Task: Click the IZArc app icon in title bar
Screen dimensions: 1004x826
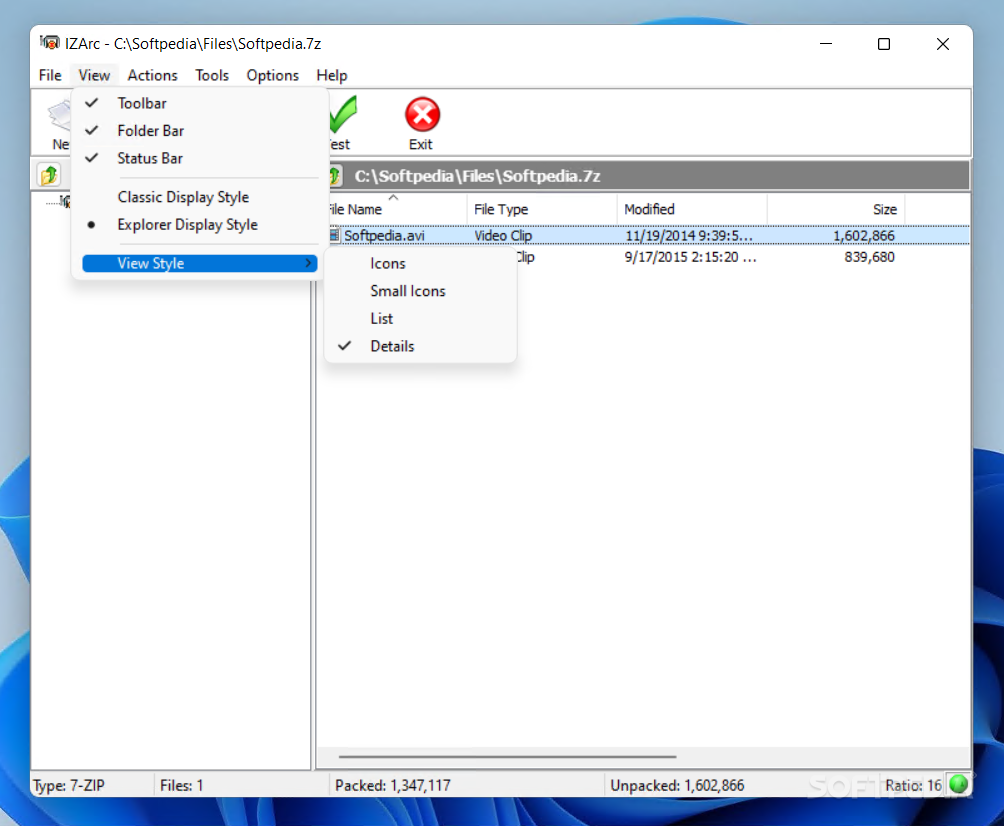Action: click(x=50, y=43)
